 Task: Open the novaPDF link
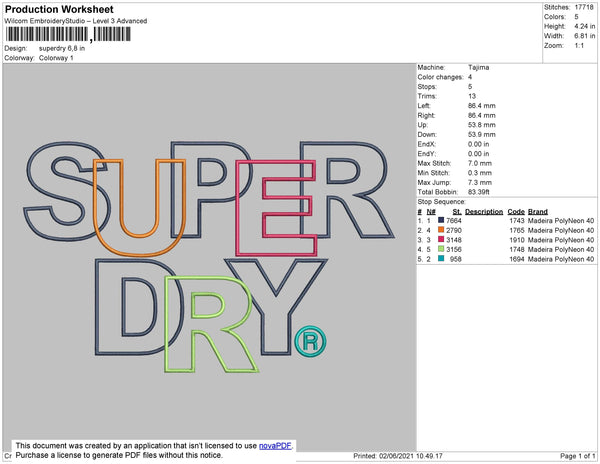click(275, 446)
